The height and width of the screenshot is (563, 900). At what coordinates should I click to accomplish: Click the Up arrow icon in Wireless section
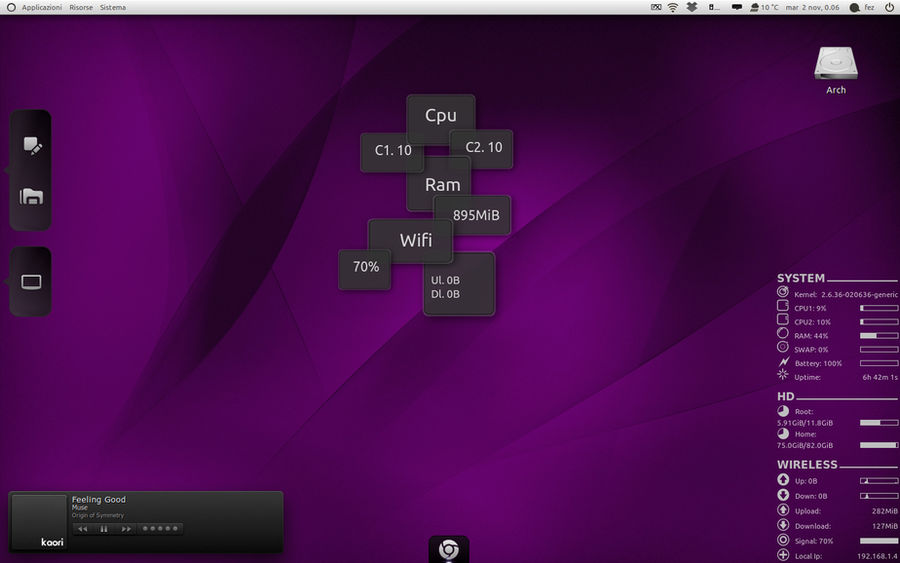(783, 479)
